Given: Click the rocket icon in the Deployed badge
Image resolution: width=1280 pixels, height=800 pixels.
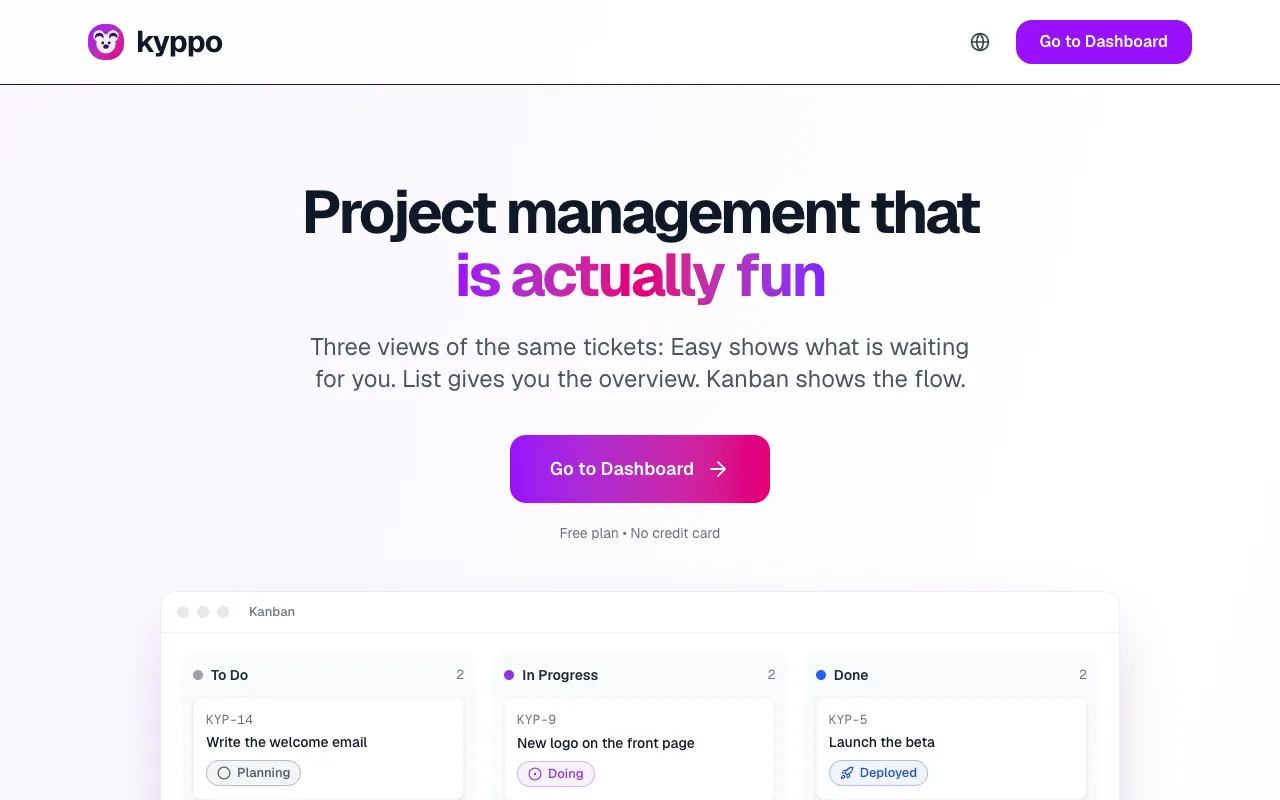Looking at the screenshot, I should [x=847, y=773].
